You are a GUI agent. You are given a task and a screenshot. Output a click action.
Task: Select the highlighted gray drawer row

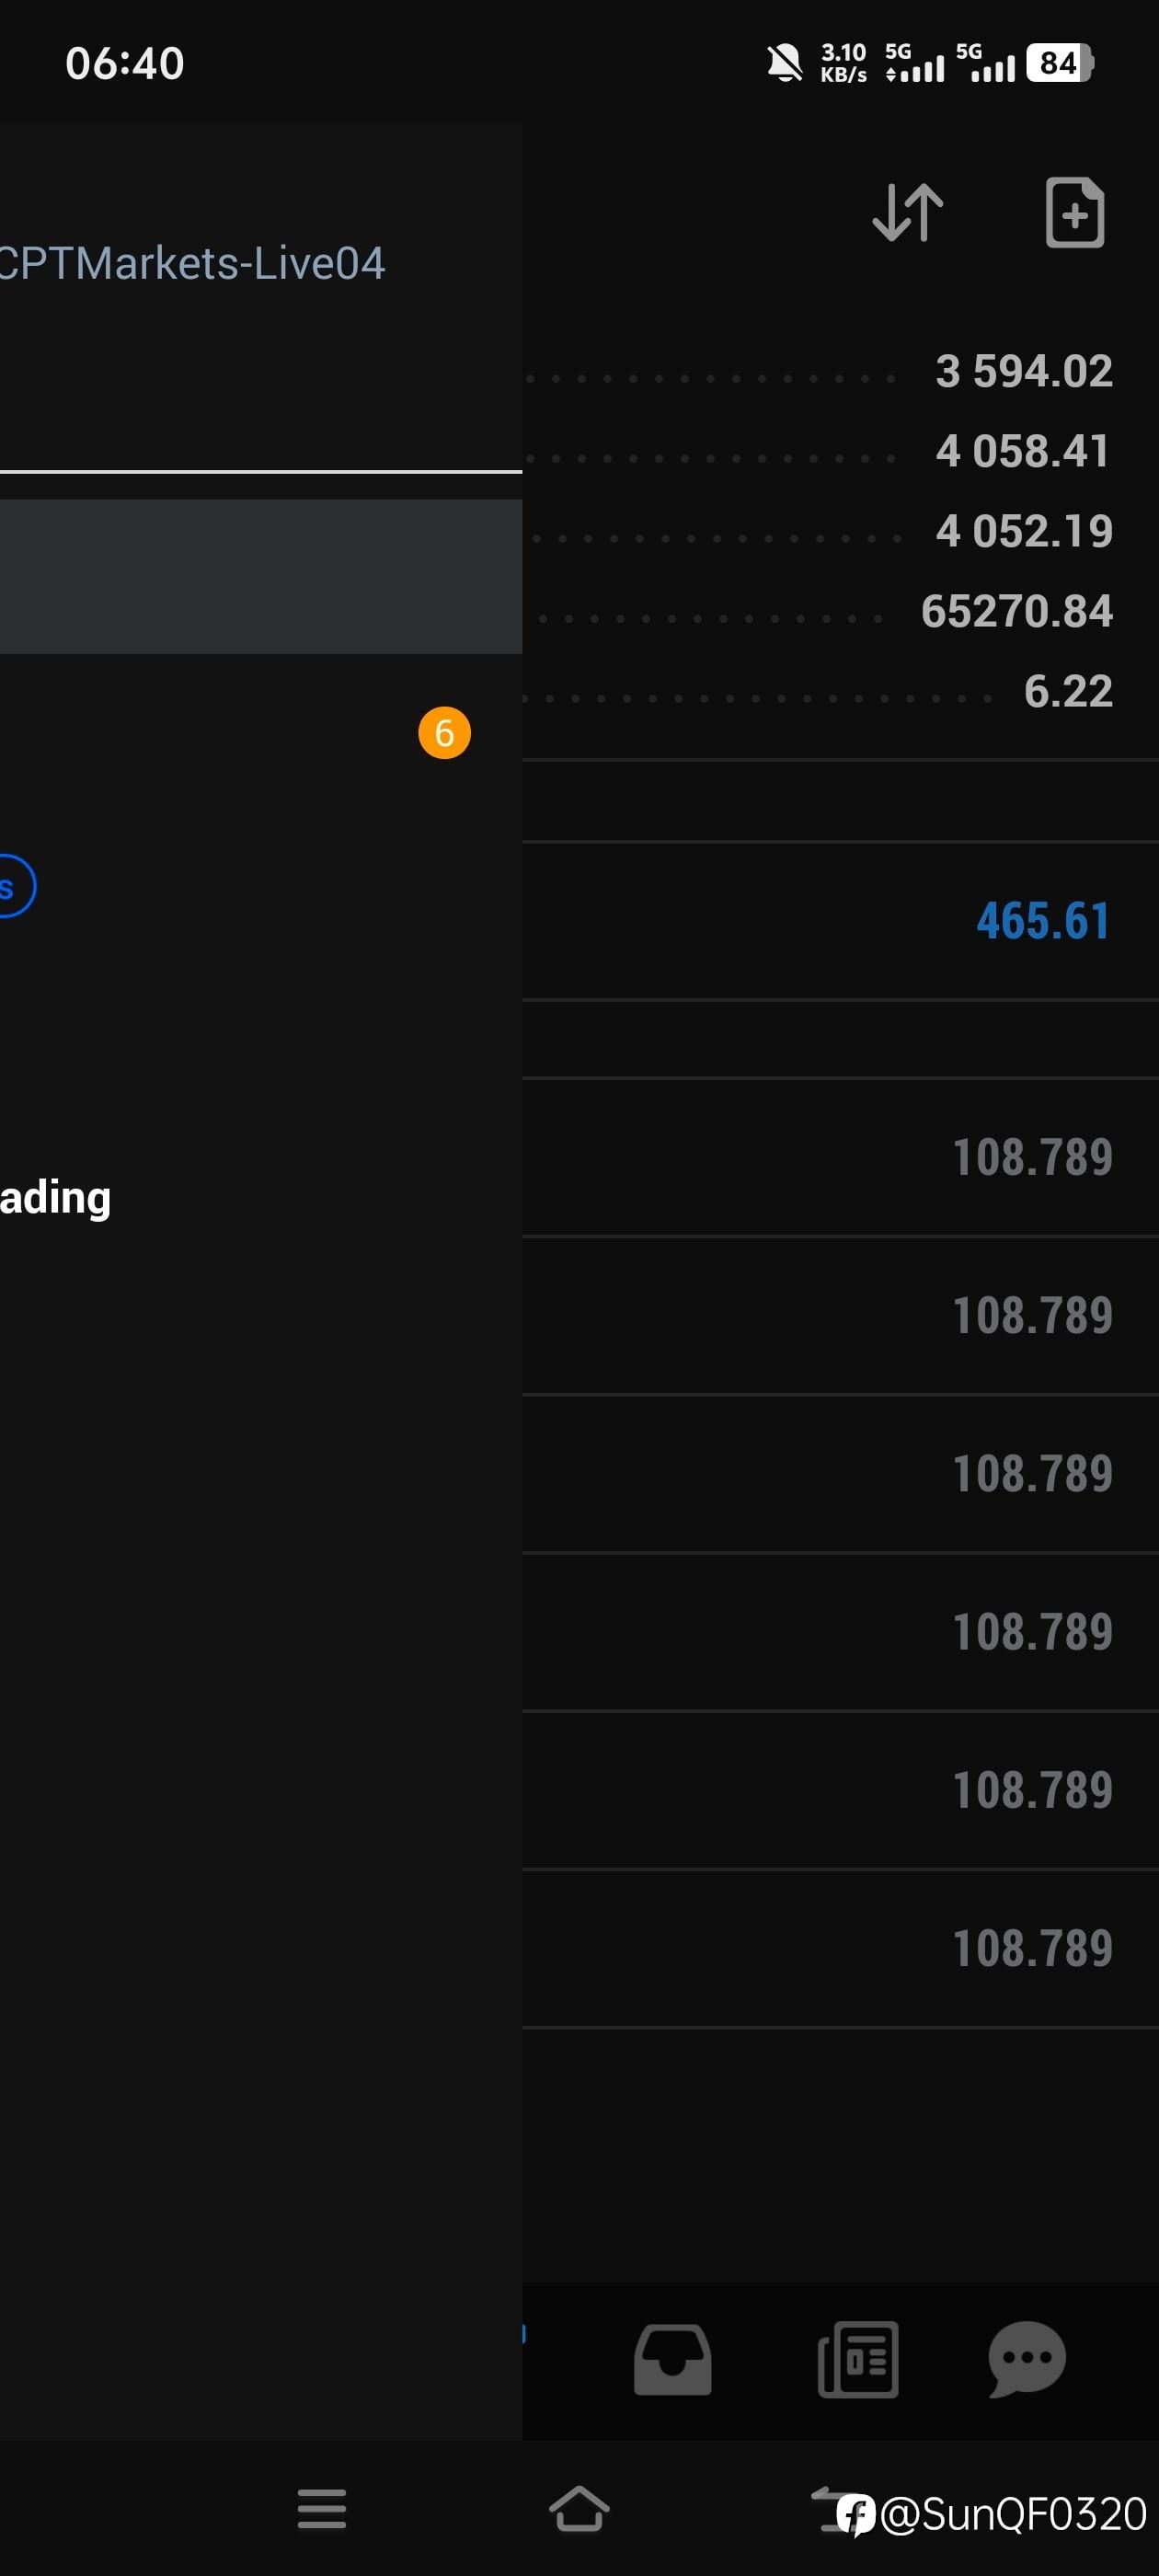(260, 577)
